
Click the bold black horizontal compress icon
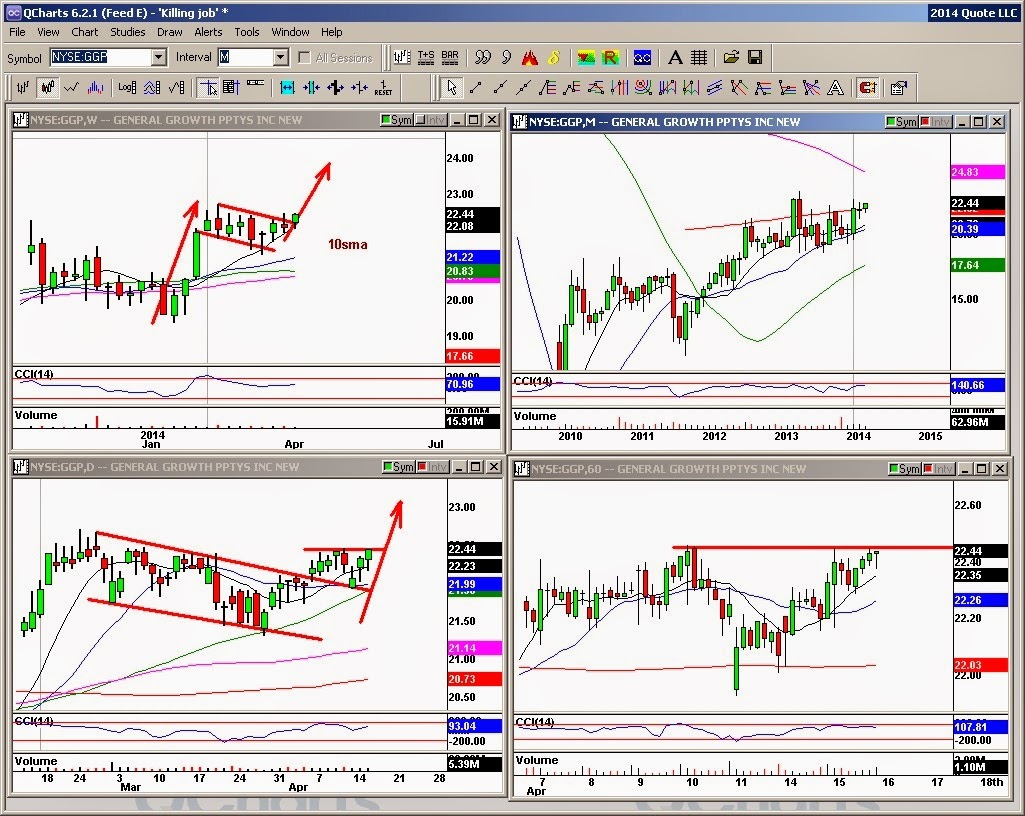[x=335, y=88]
